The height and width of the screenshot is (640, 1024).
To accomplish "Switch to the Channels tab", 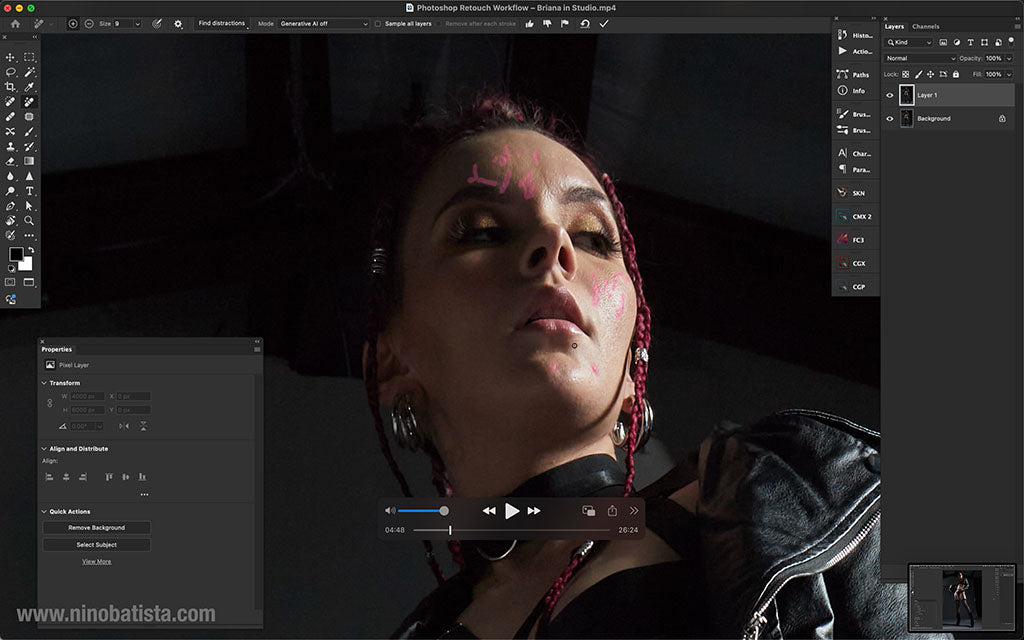I will (x=925, y=27).
